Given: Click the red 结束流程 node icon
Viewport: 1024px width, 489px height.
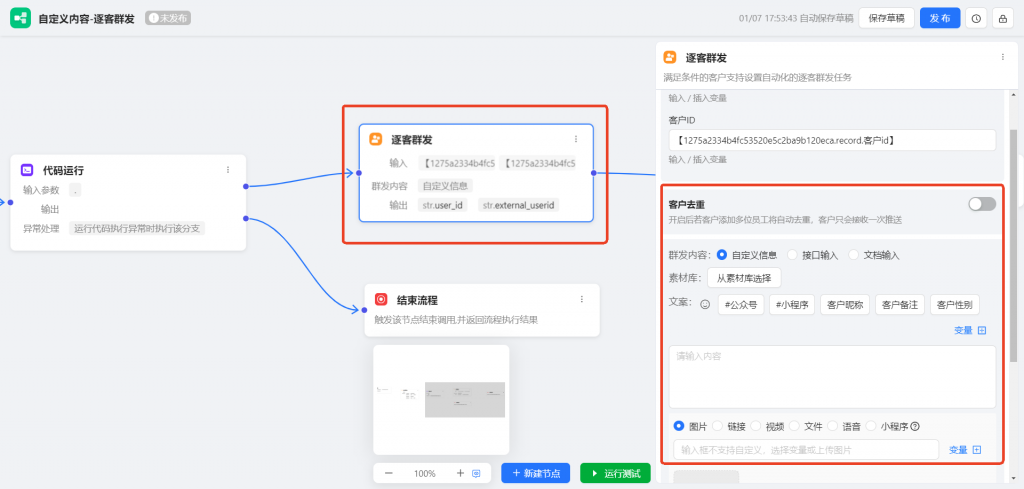Looking at the screenshot, I should pos(381,300).
